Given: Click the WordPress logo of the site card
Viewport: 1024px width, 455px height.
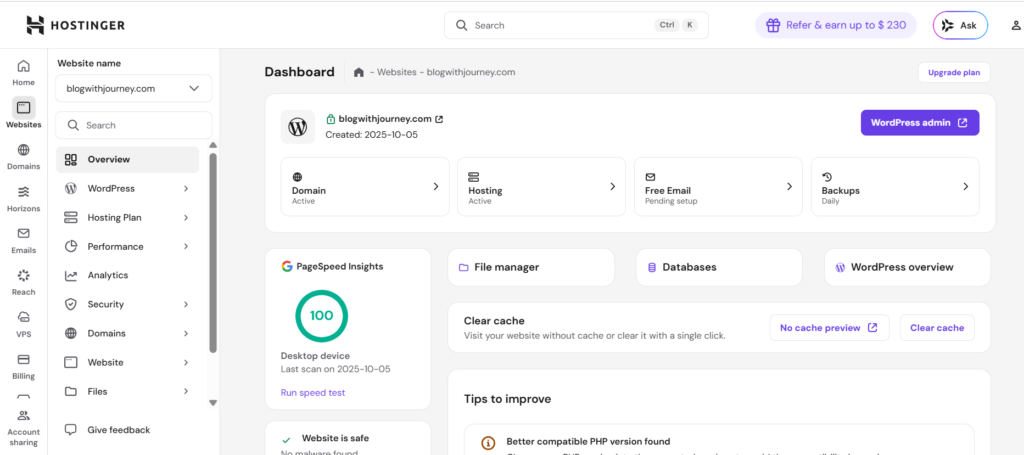Looking at the screenshot, I should [298, 127].
